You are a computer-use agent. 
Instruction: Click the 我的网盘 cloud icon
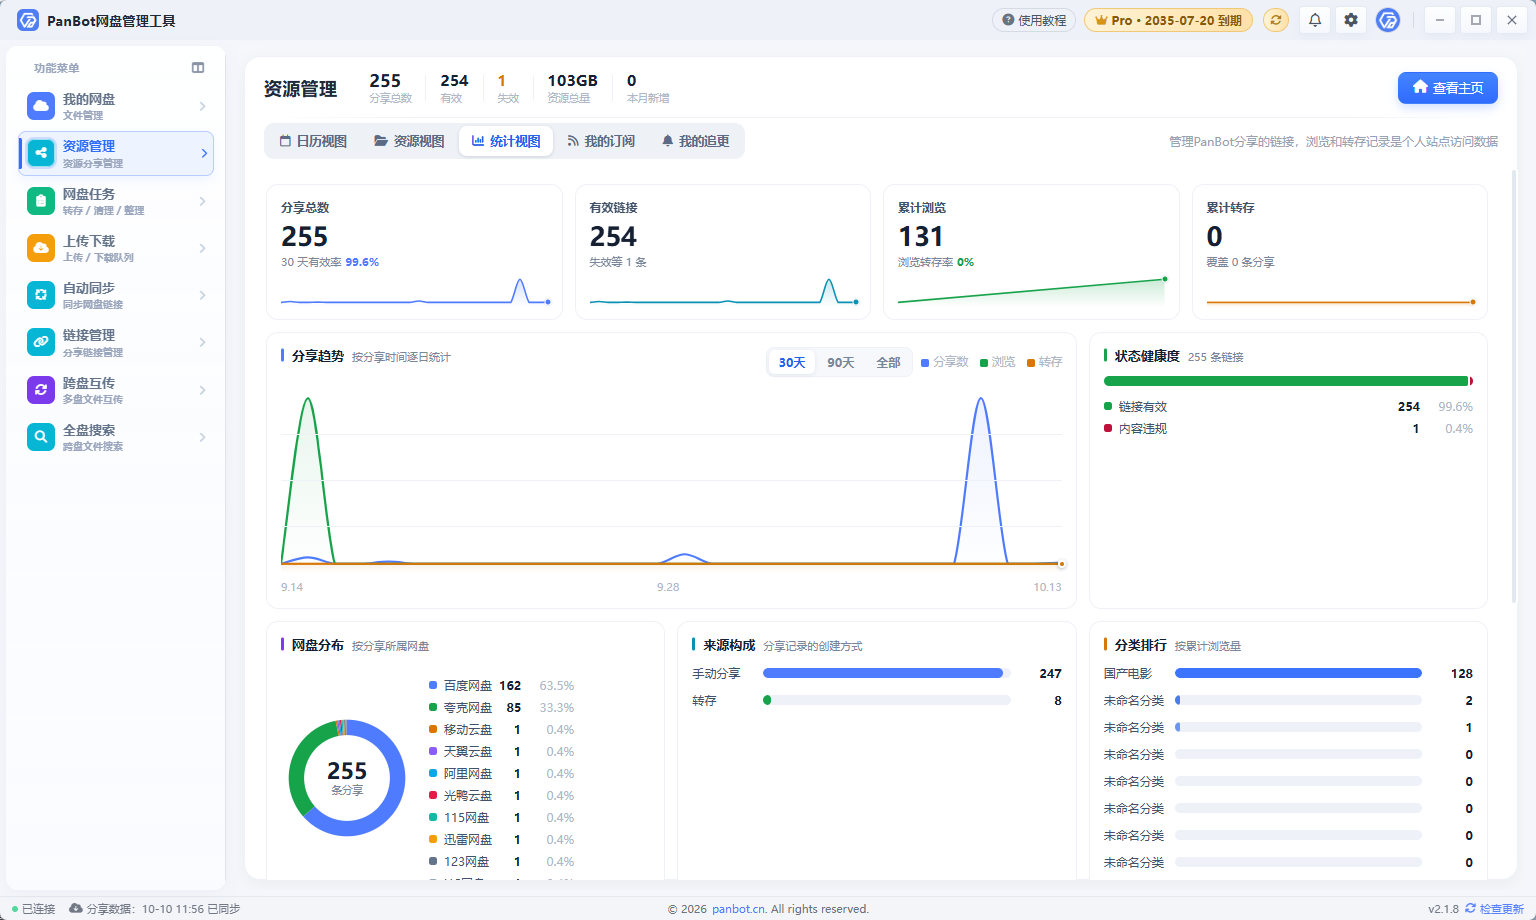(x=41, y=106)
